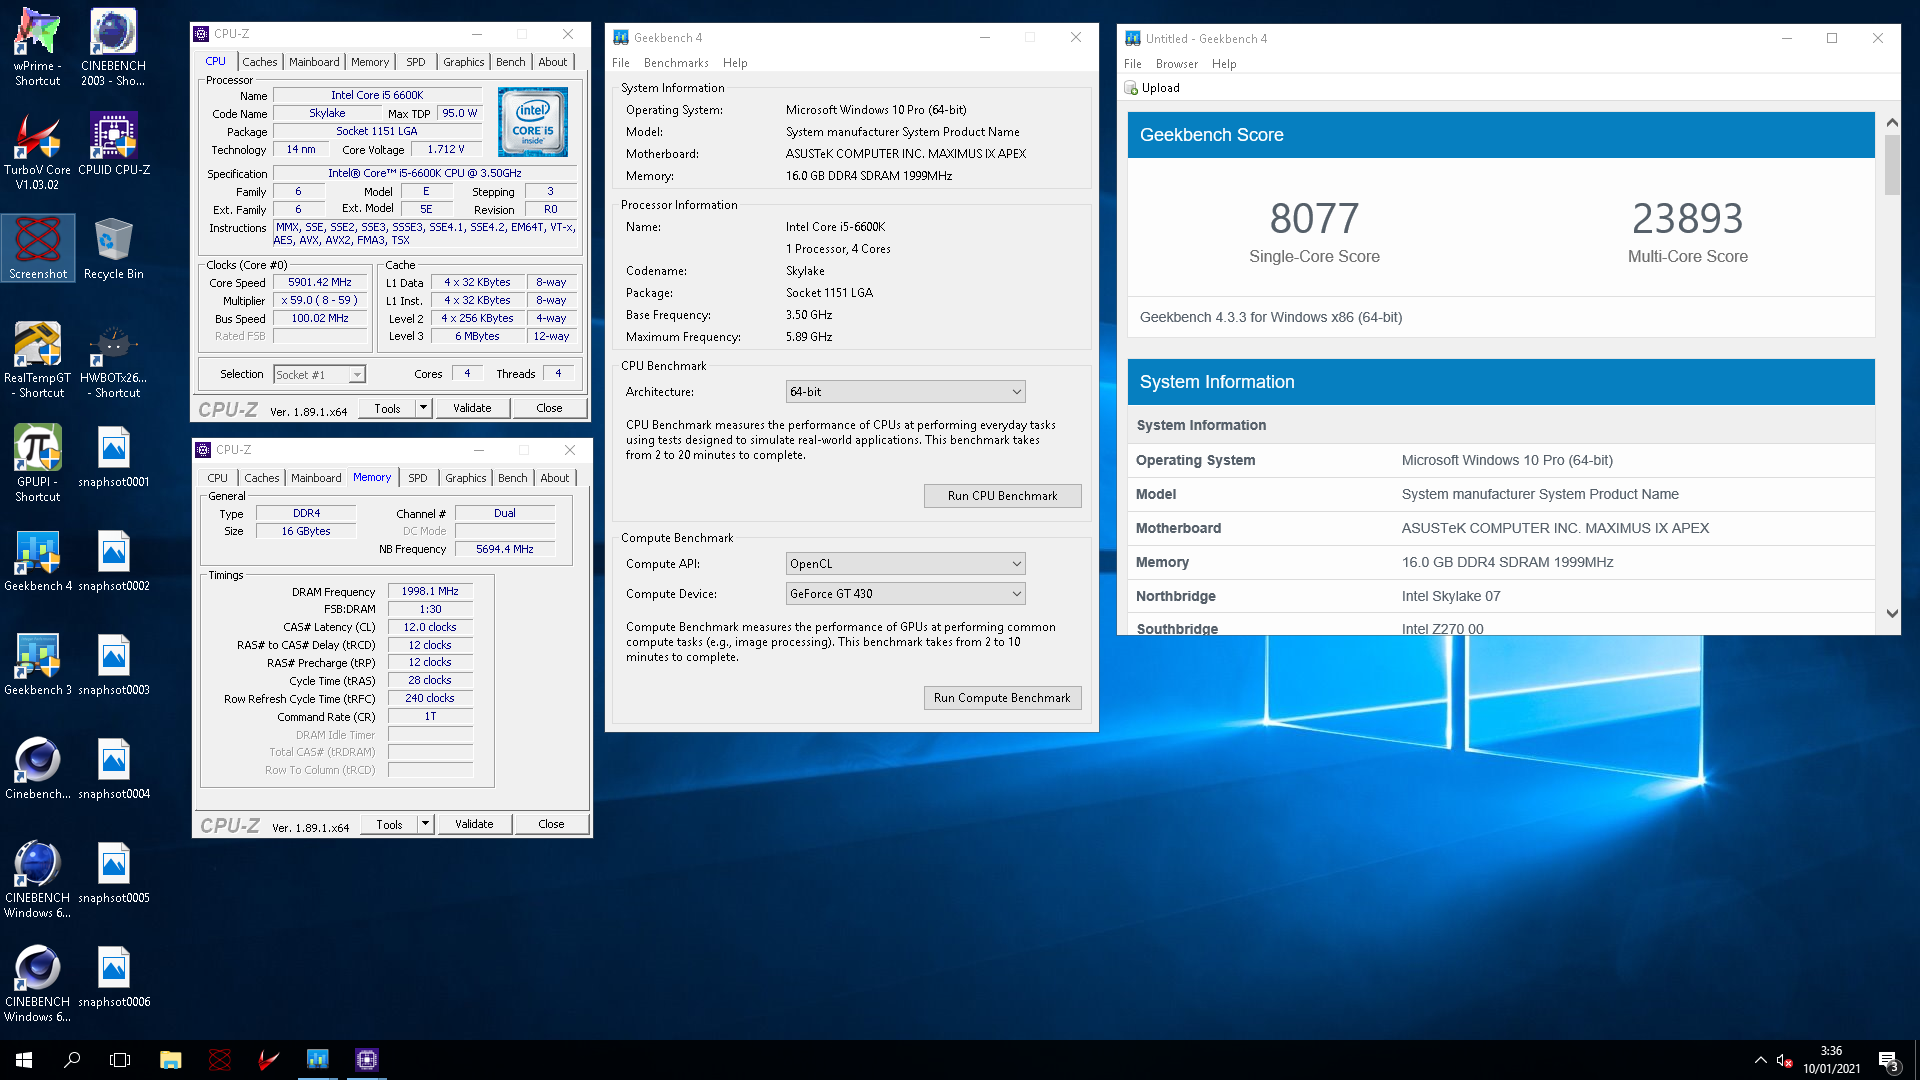This screenshot has height=1080, width=1920.
Task: Open the snapshot0005 image file
Action: tap(114, 872)
